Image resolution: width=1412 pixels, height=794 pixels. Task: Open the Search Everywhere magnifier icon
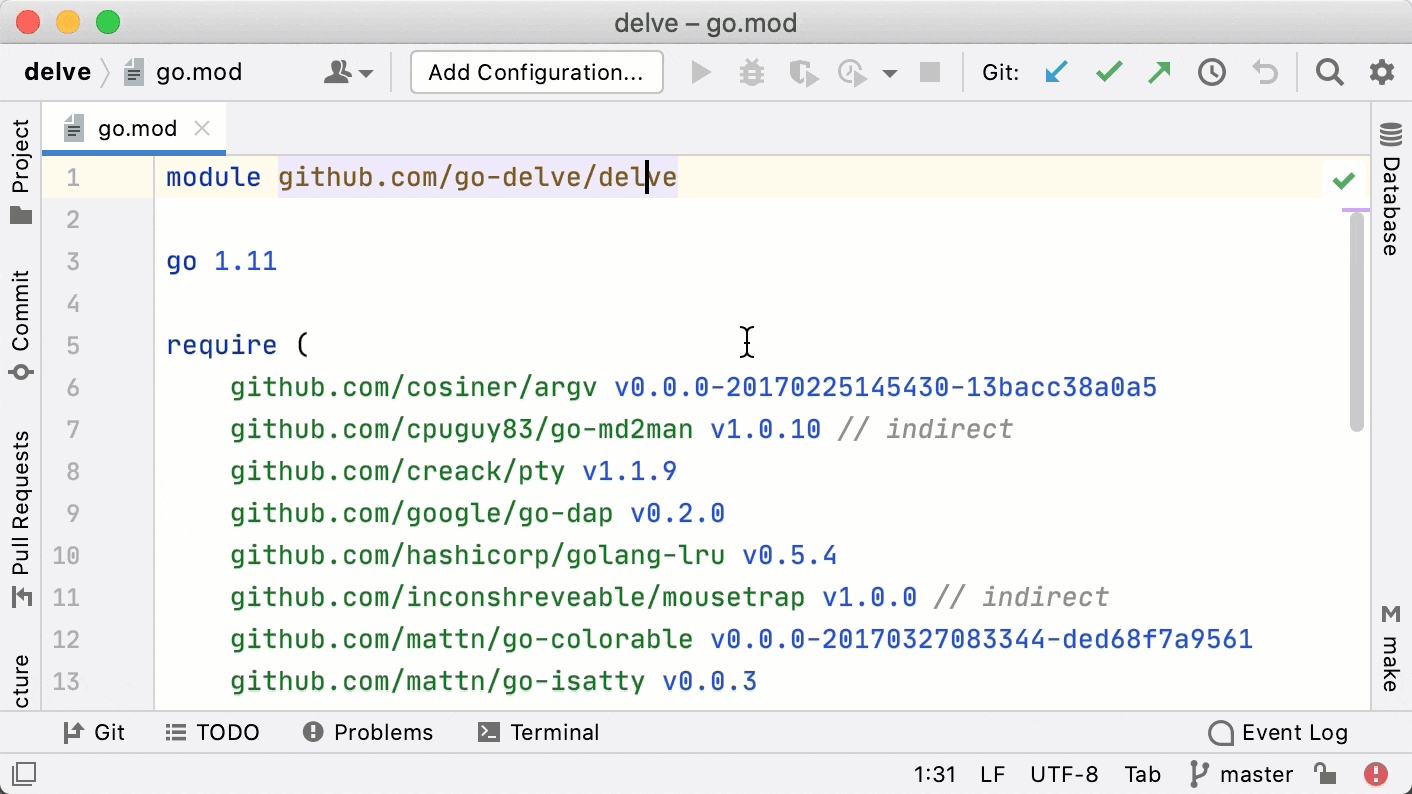(1329, 71)
